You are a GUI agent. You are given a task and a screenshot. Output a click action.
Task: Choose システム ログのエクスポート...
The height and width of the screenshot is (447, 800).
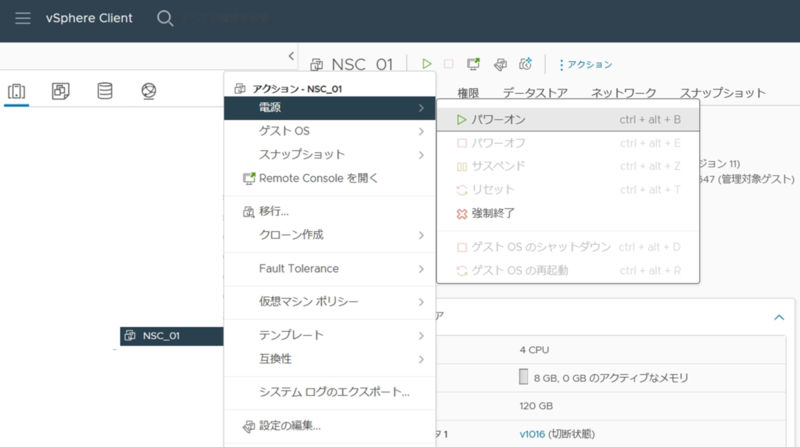pyautogui.click(x=330, y=392)
